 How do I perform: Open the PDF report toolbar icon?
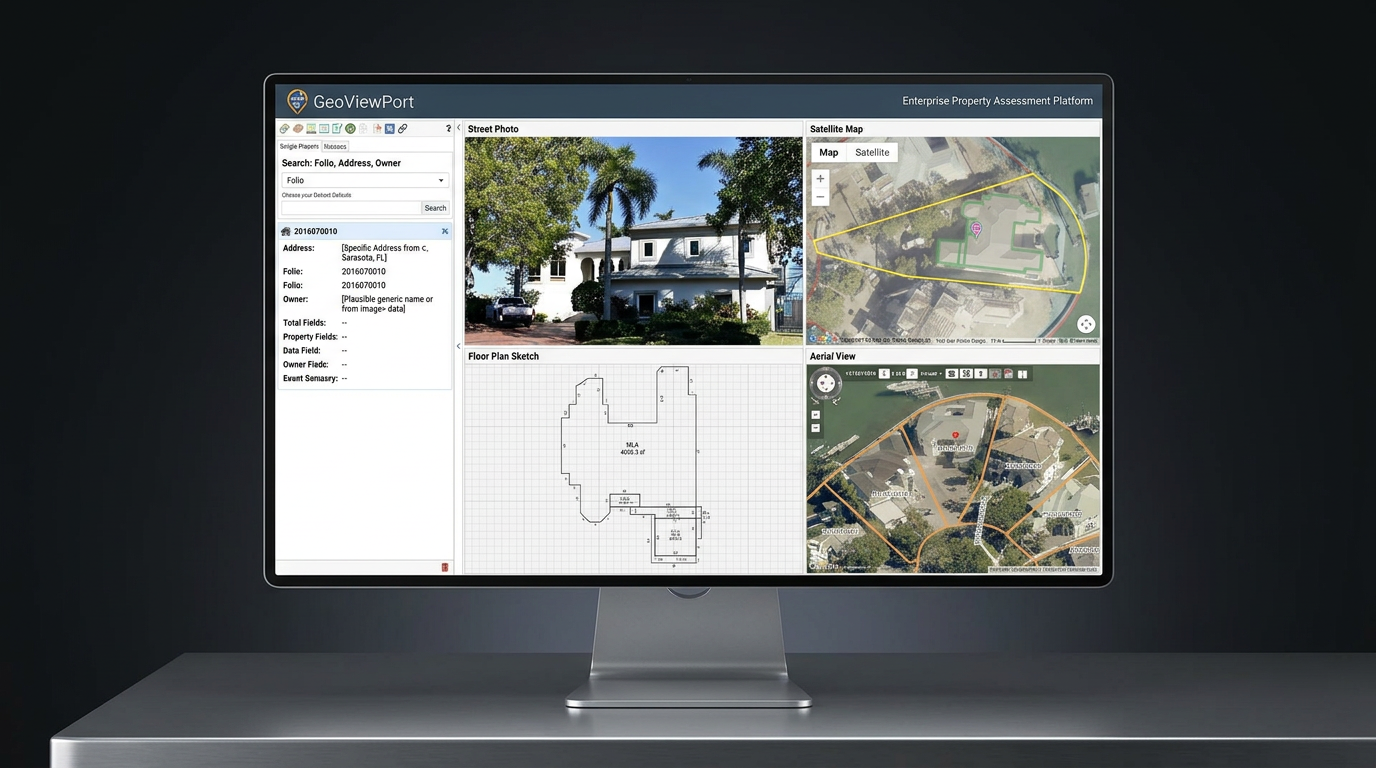click(x=378, y=128)
